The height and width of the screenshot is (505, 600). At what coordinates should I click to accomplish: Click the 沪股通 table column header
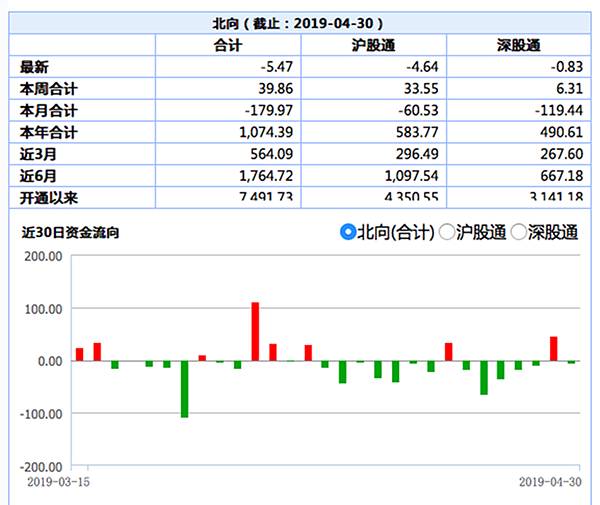click(373, 45)
